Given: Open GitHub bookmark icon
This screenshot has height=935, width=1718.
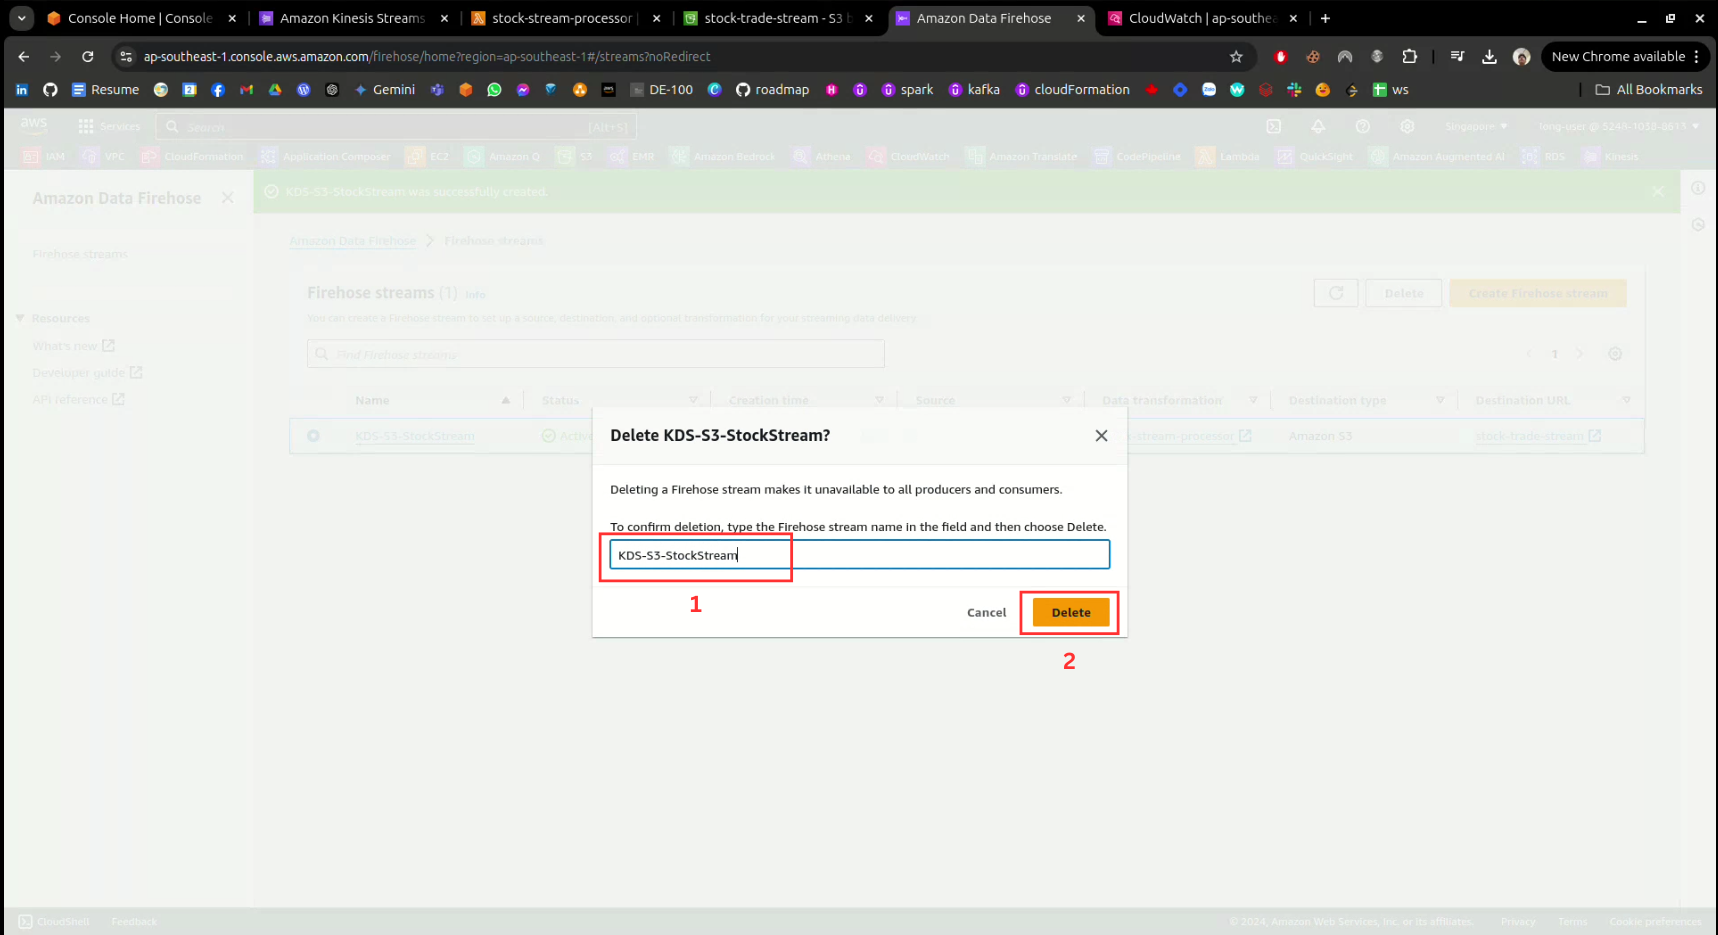Looking at the screenshot, I should 50,90.
